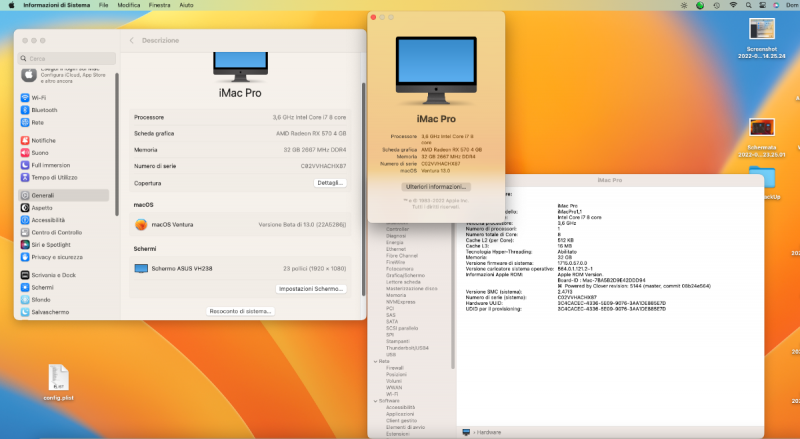The height and width of the screenshot is (439, 800).
Task: Open Spotlight search in menu bar
Action: (748, 5)
